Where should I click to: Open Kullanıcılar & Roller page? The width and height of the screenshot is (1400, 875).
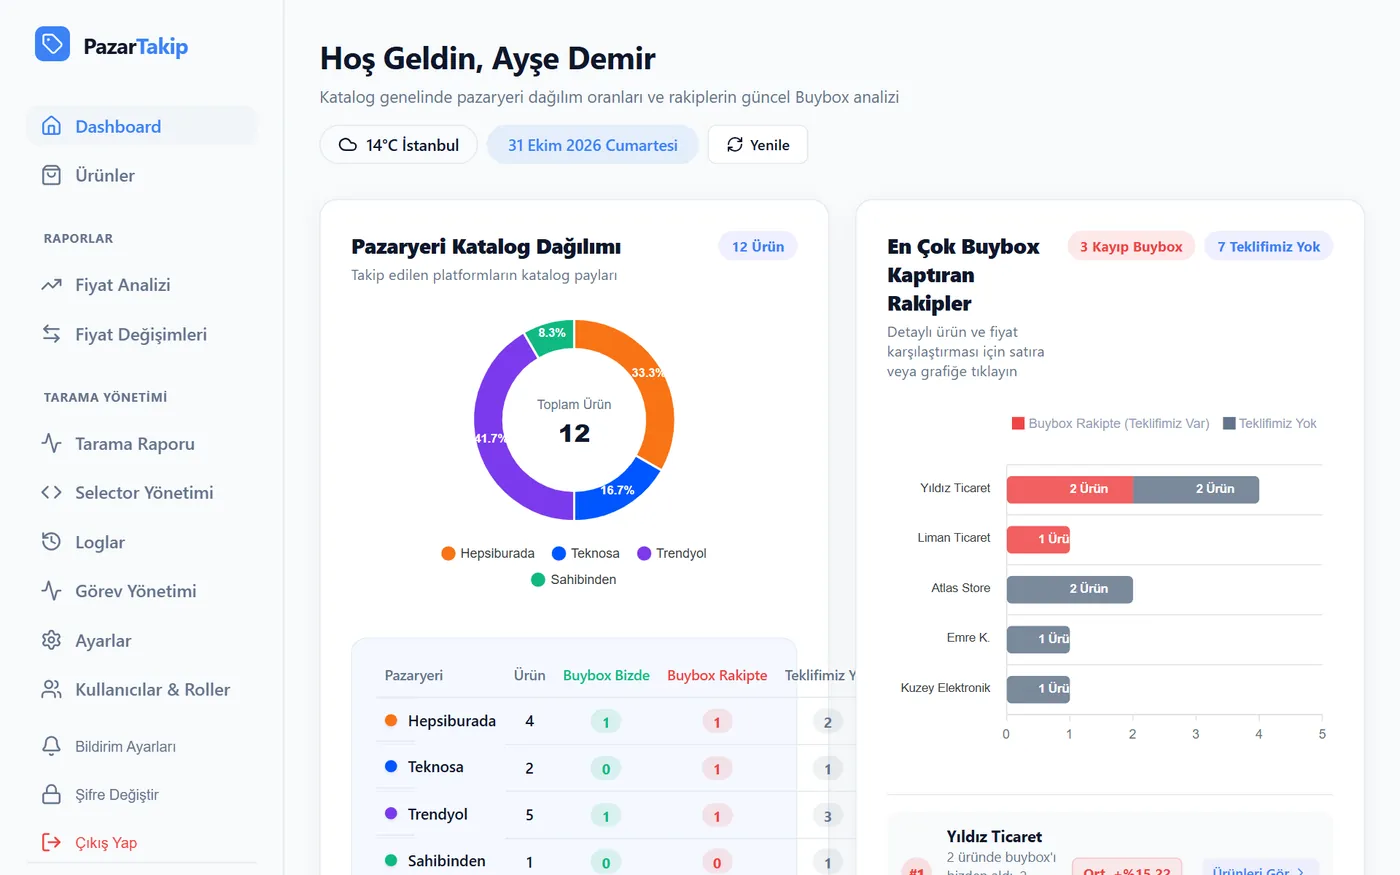click(x=141, y=689)
